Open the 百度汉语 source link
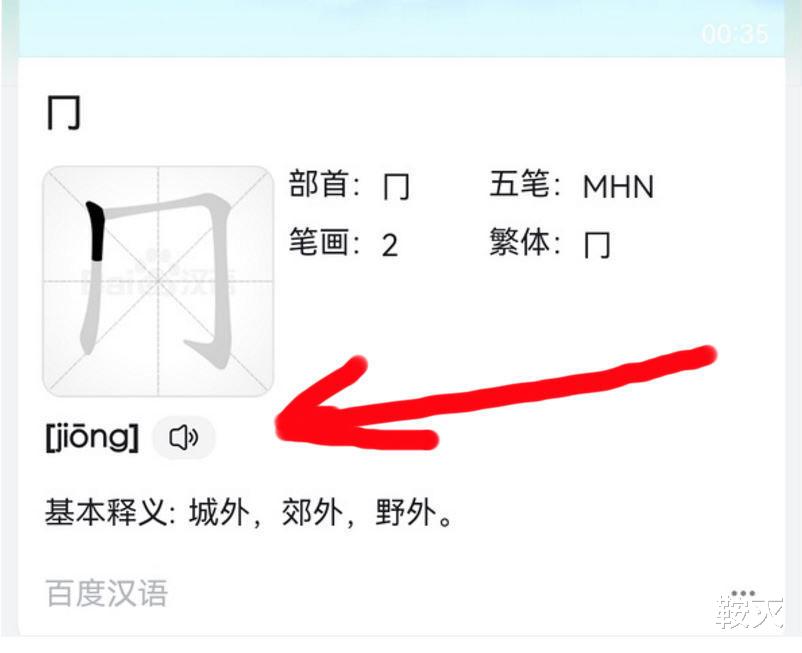The width and height of the screenshot is (802, 653). point(106,593)
